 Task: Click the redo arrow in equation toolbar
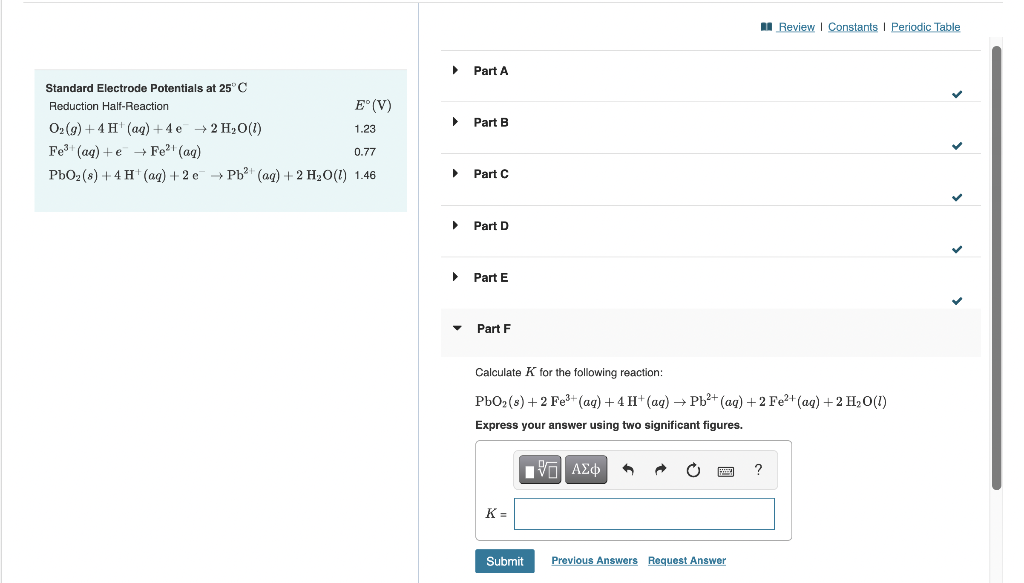tap(660, 469)
